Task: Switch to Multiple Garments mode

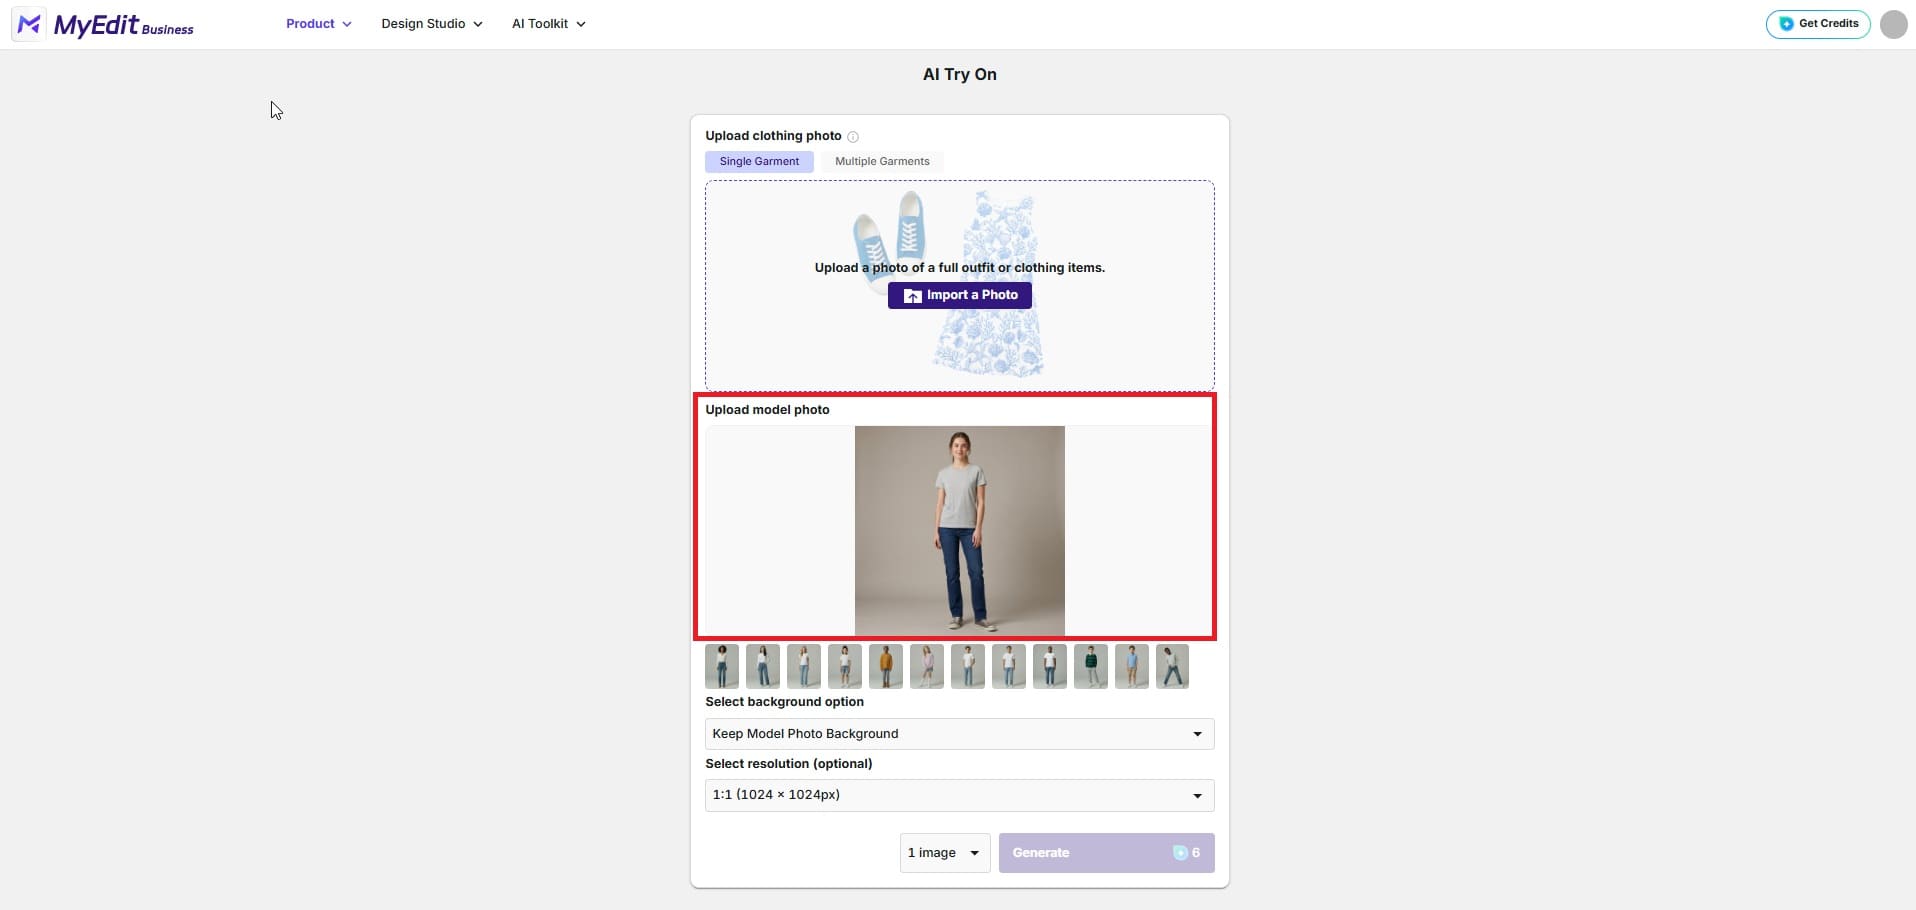Action: coord(881,161)
